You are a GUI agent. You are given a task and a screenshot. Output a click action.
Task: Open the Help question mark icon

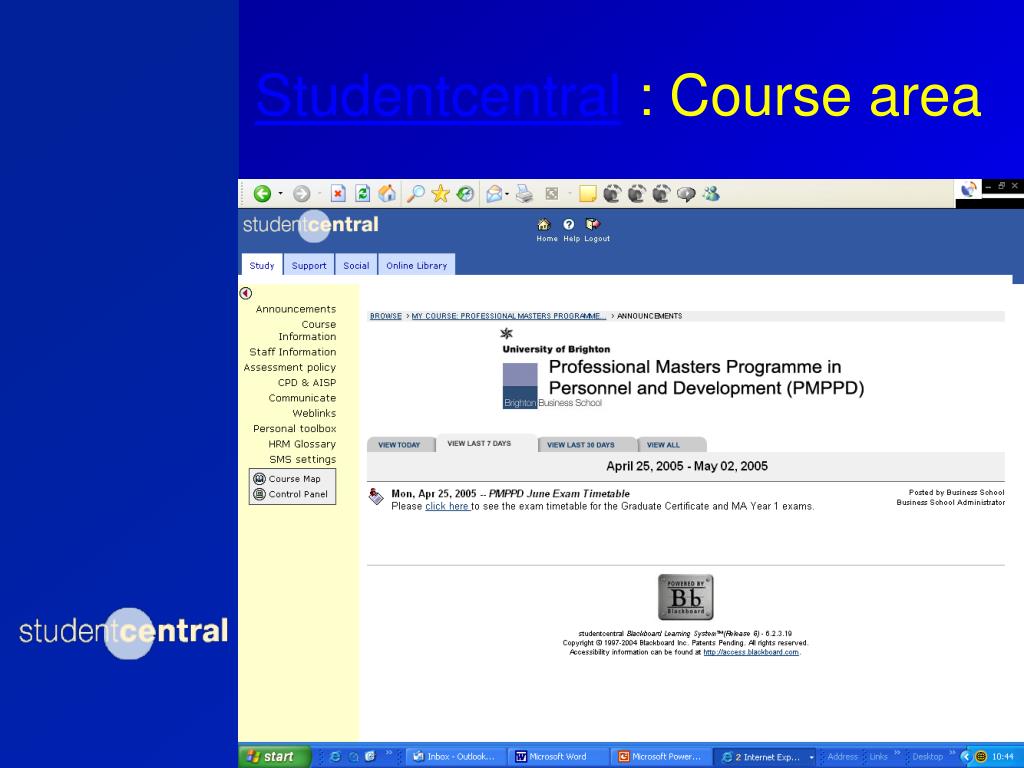569,225
